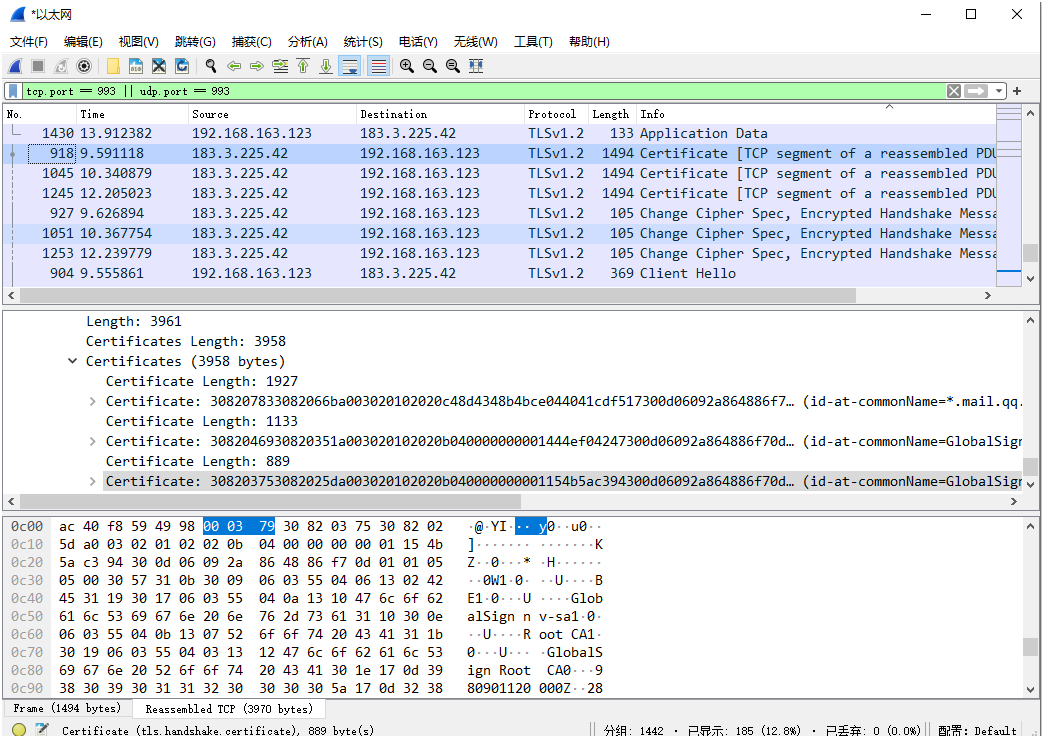Zoom out on packet text

[x=430, y=66]
